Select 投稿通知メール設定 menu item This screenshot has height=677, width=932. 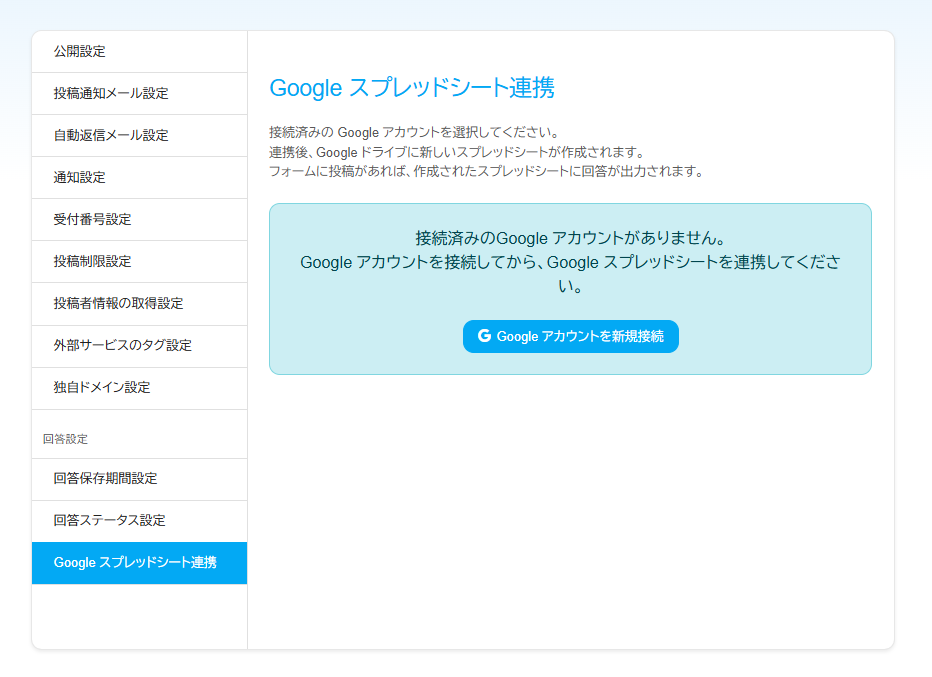click(x=139, y=93)
